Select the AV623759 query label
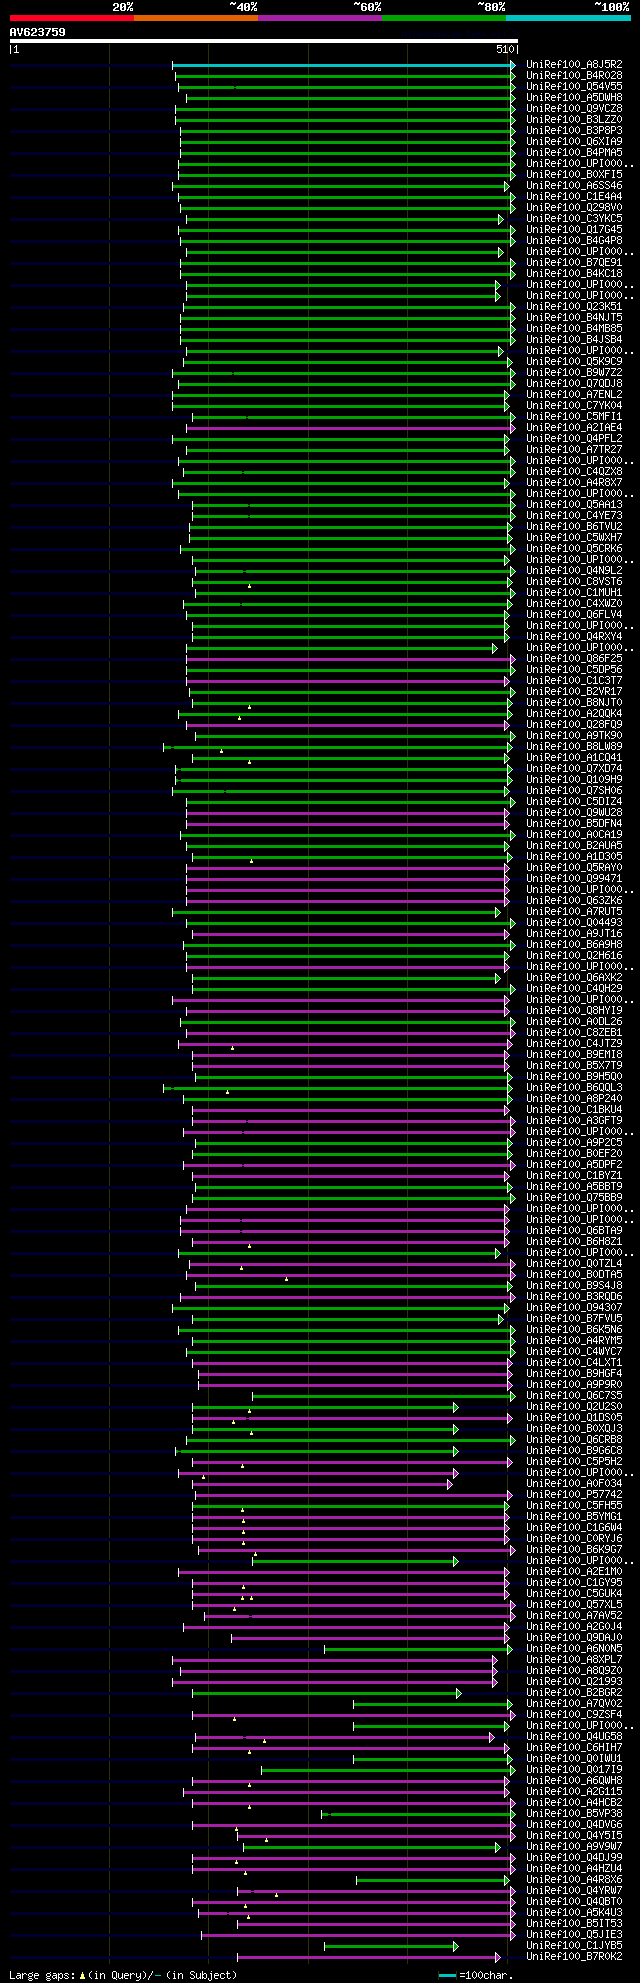Screen dimensions: 640x1983 click(x=38, y=32)
